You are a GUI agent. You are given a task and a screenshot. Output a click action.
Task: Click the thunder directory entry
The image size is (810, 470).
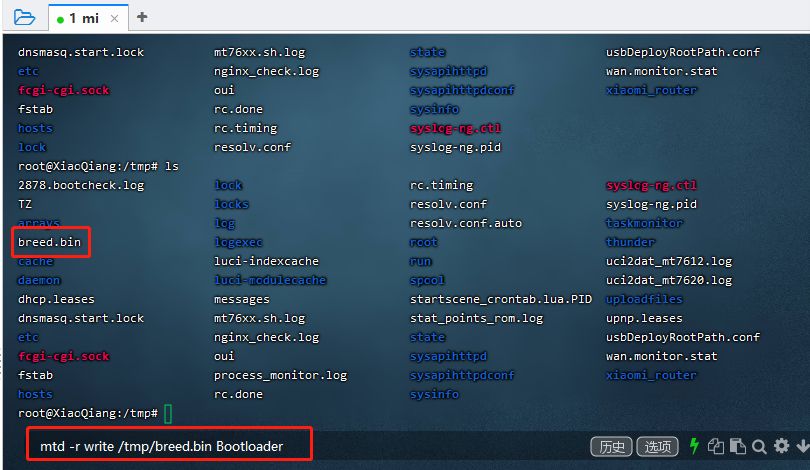(x=630, y=242)
